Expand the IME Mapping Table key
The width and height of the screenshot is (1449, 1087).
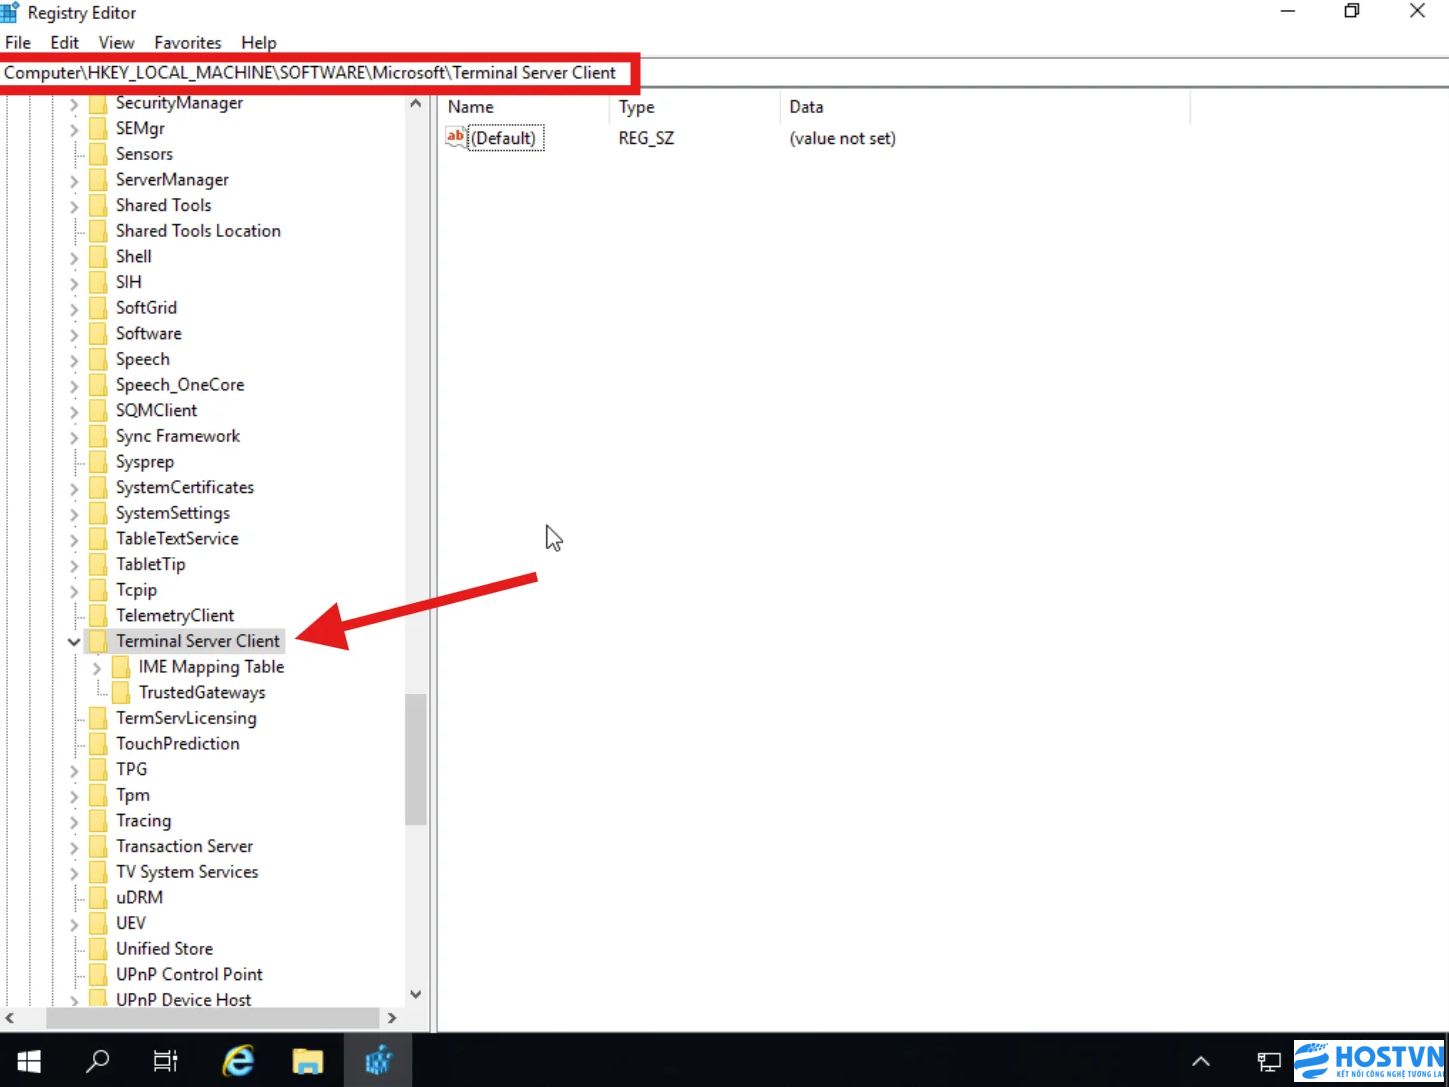(97, 668)
